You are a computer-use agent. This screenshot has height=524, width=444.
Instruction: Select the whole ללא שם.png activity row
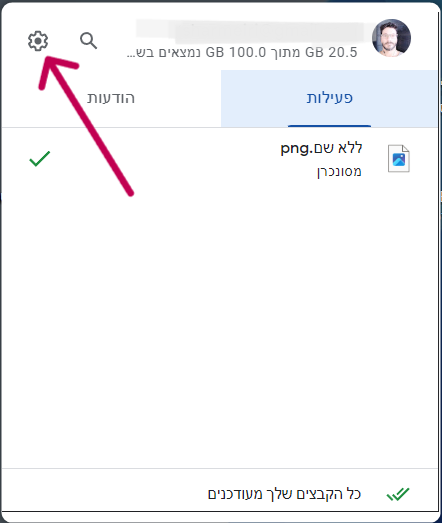[x=219, y=159]
